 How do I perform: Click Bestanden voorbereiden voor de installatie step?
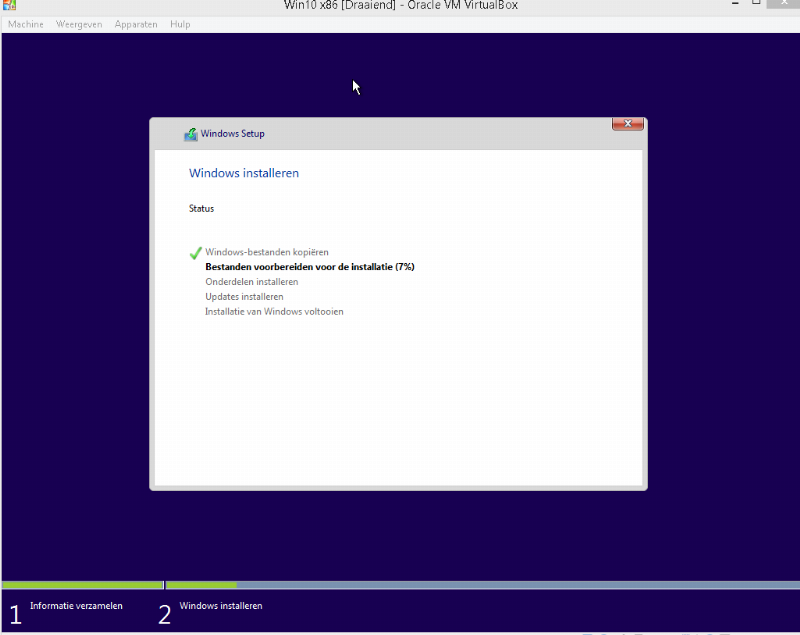coord(309,267)
